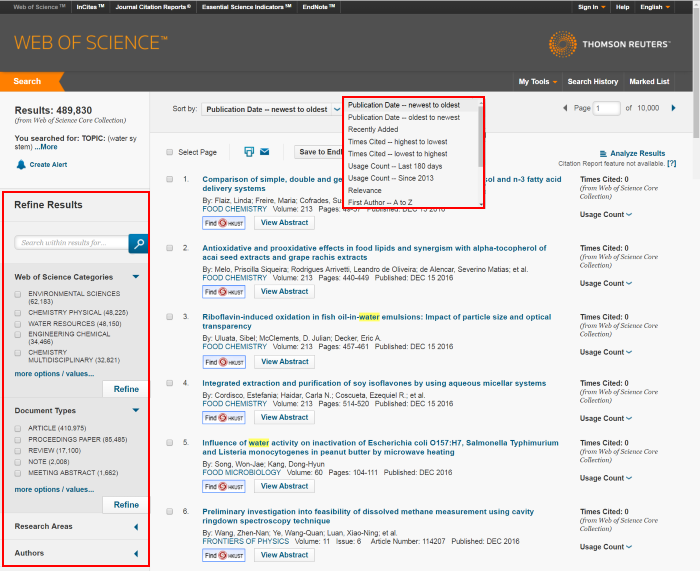Click the Save to EndNote button
Viewport: 700px width, 571px height.
319,152
